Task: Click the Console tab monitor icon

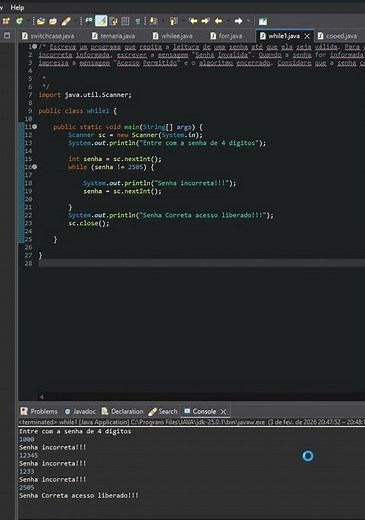Action: click(x=187, y=411)
